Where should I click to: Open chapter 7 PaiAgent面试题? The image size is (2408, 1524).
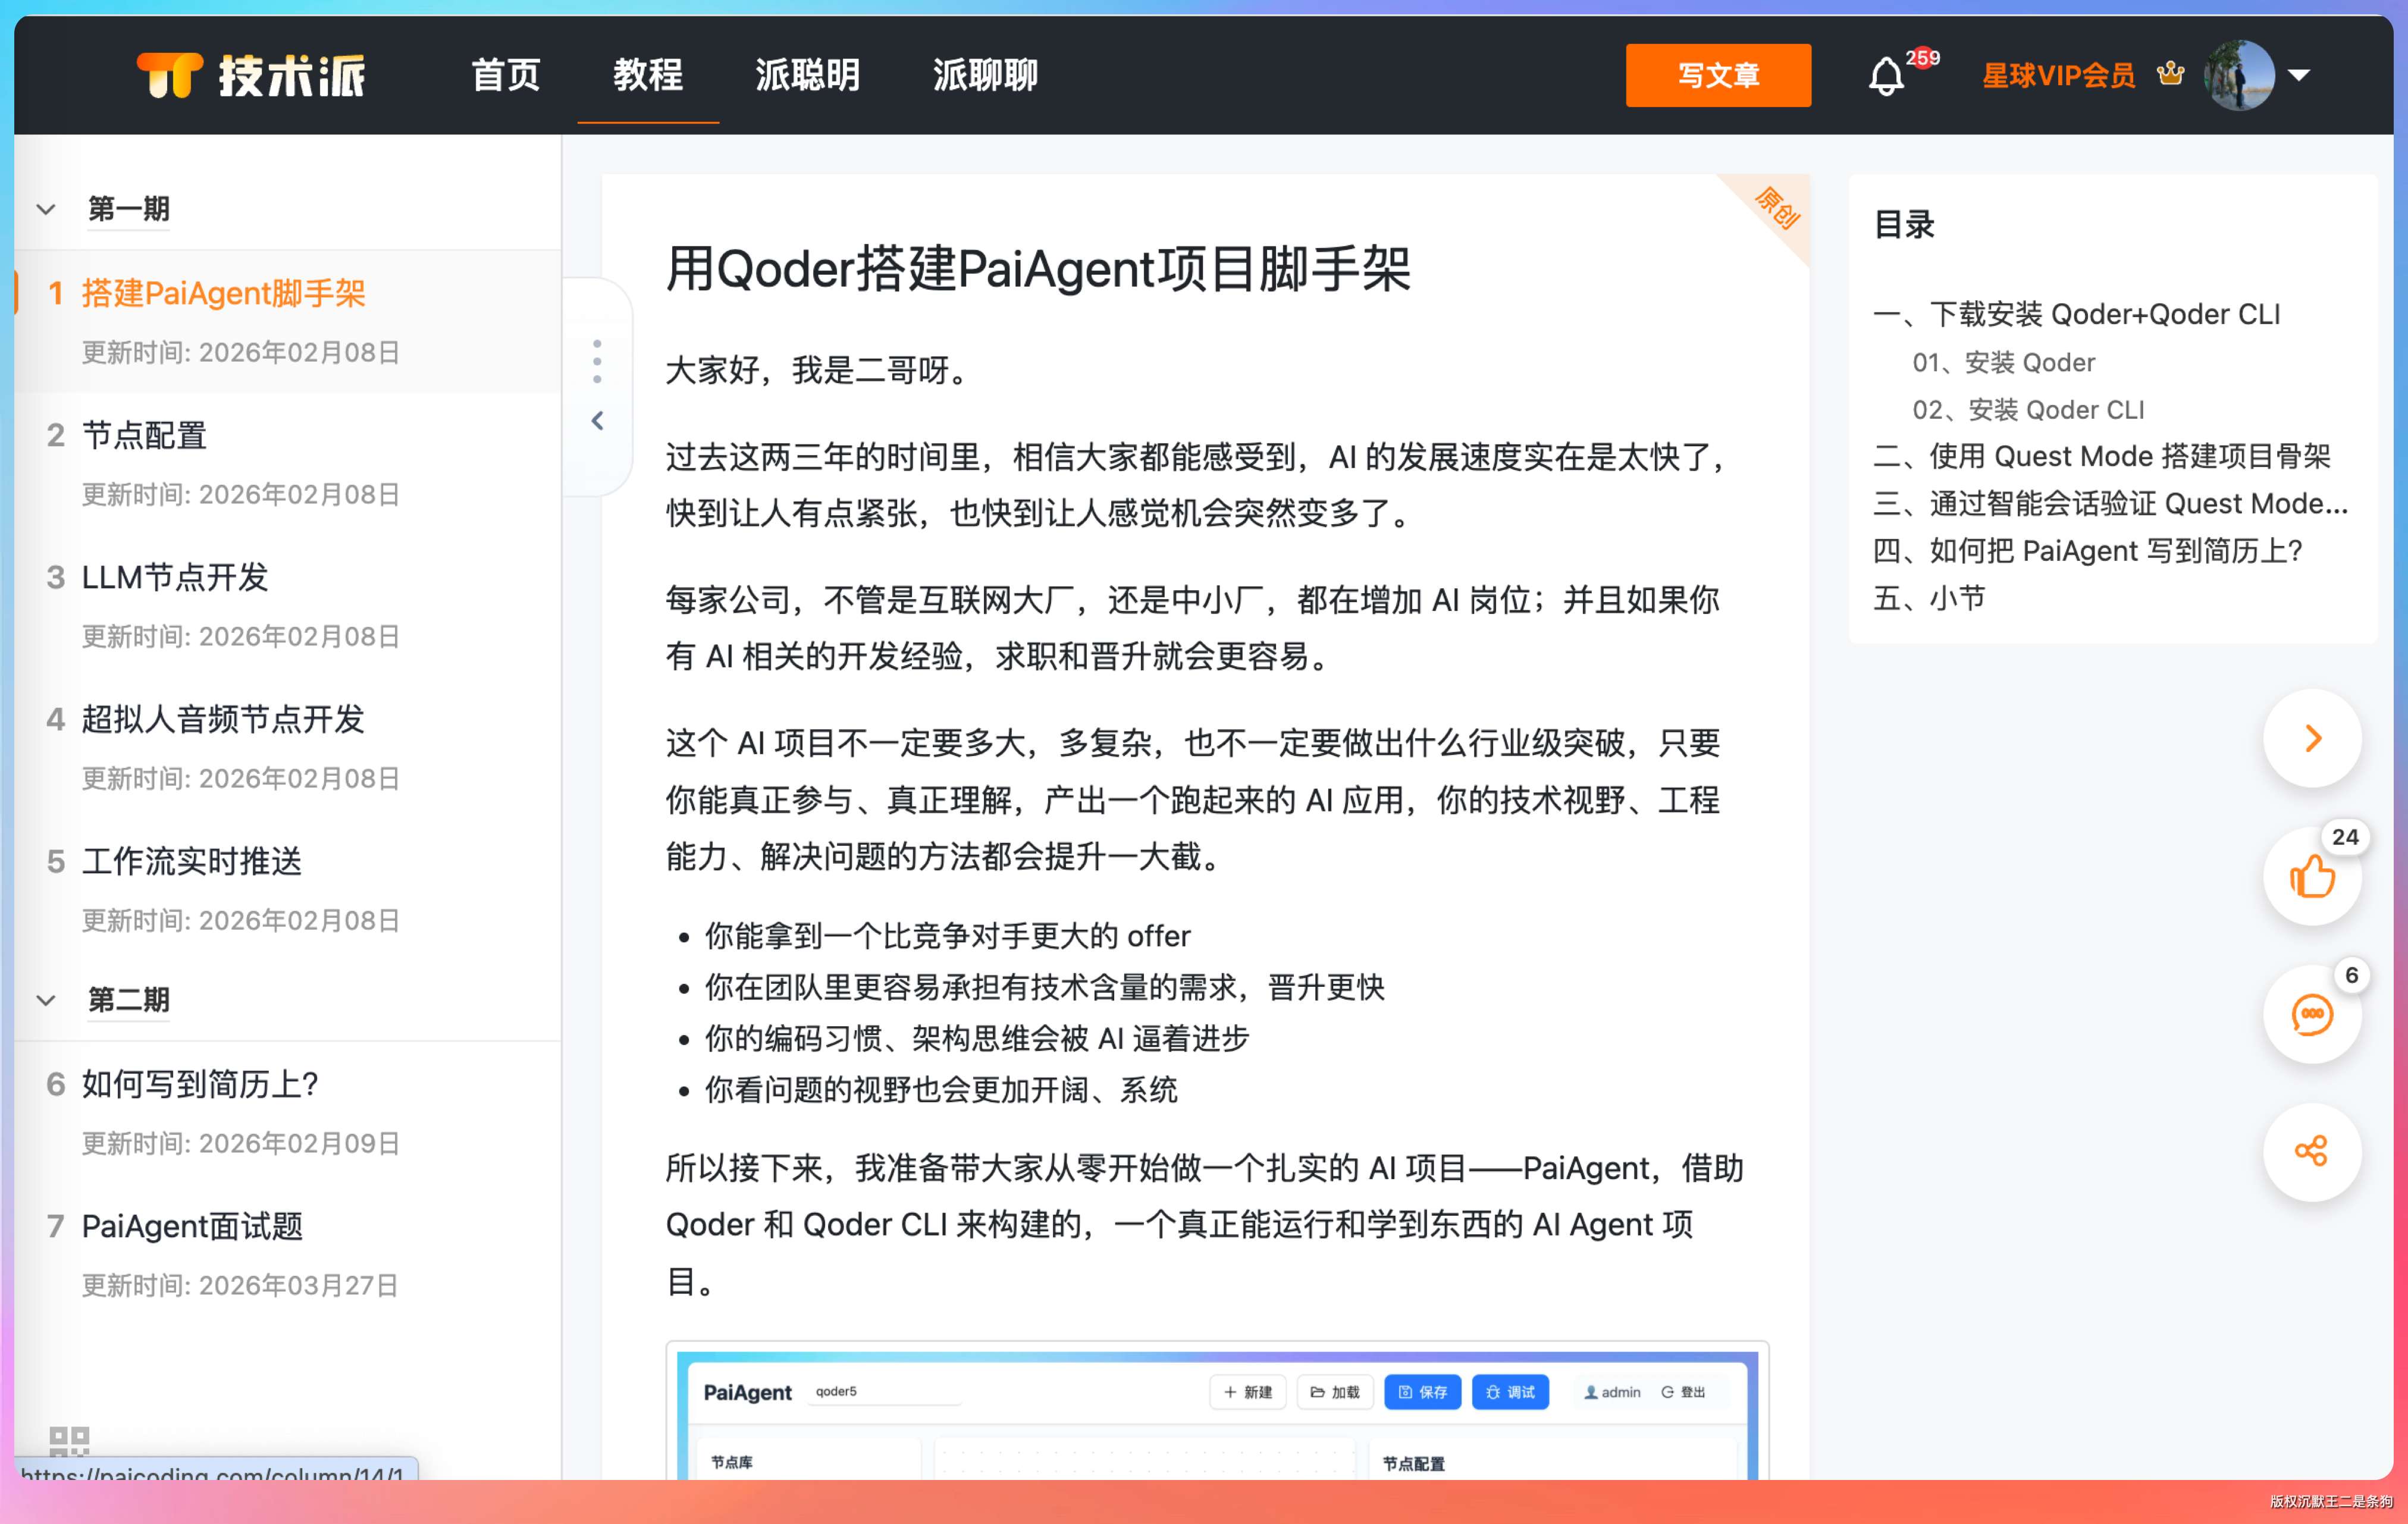coord(192,1226)
